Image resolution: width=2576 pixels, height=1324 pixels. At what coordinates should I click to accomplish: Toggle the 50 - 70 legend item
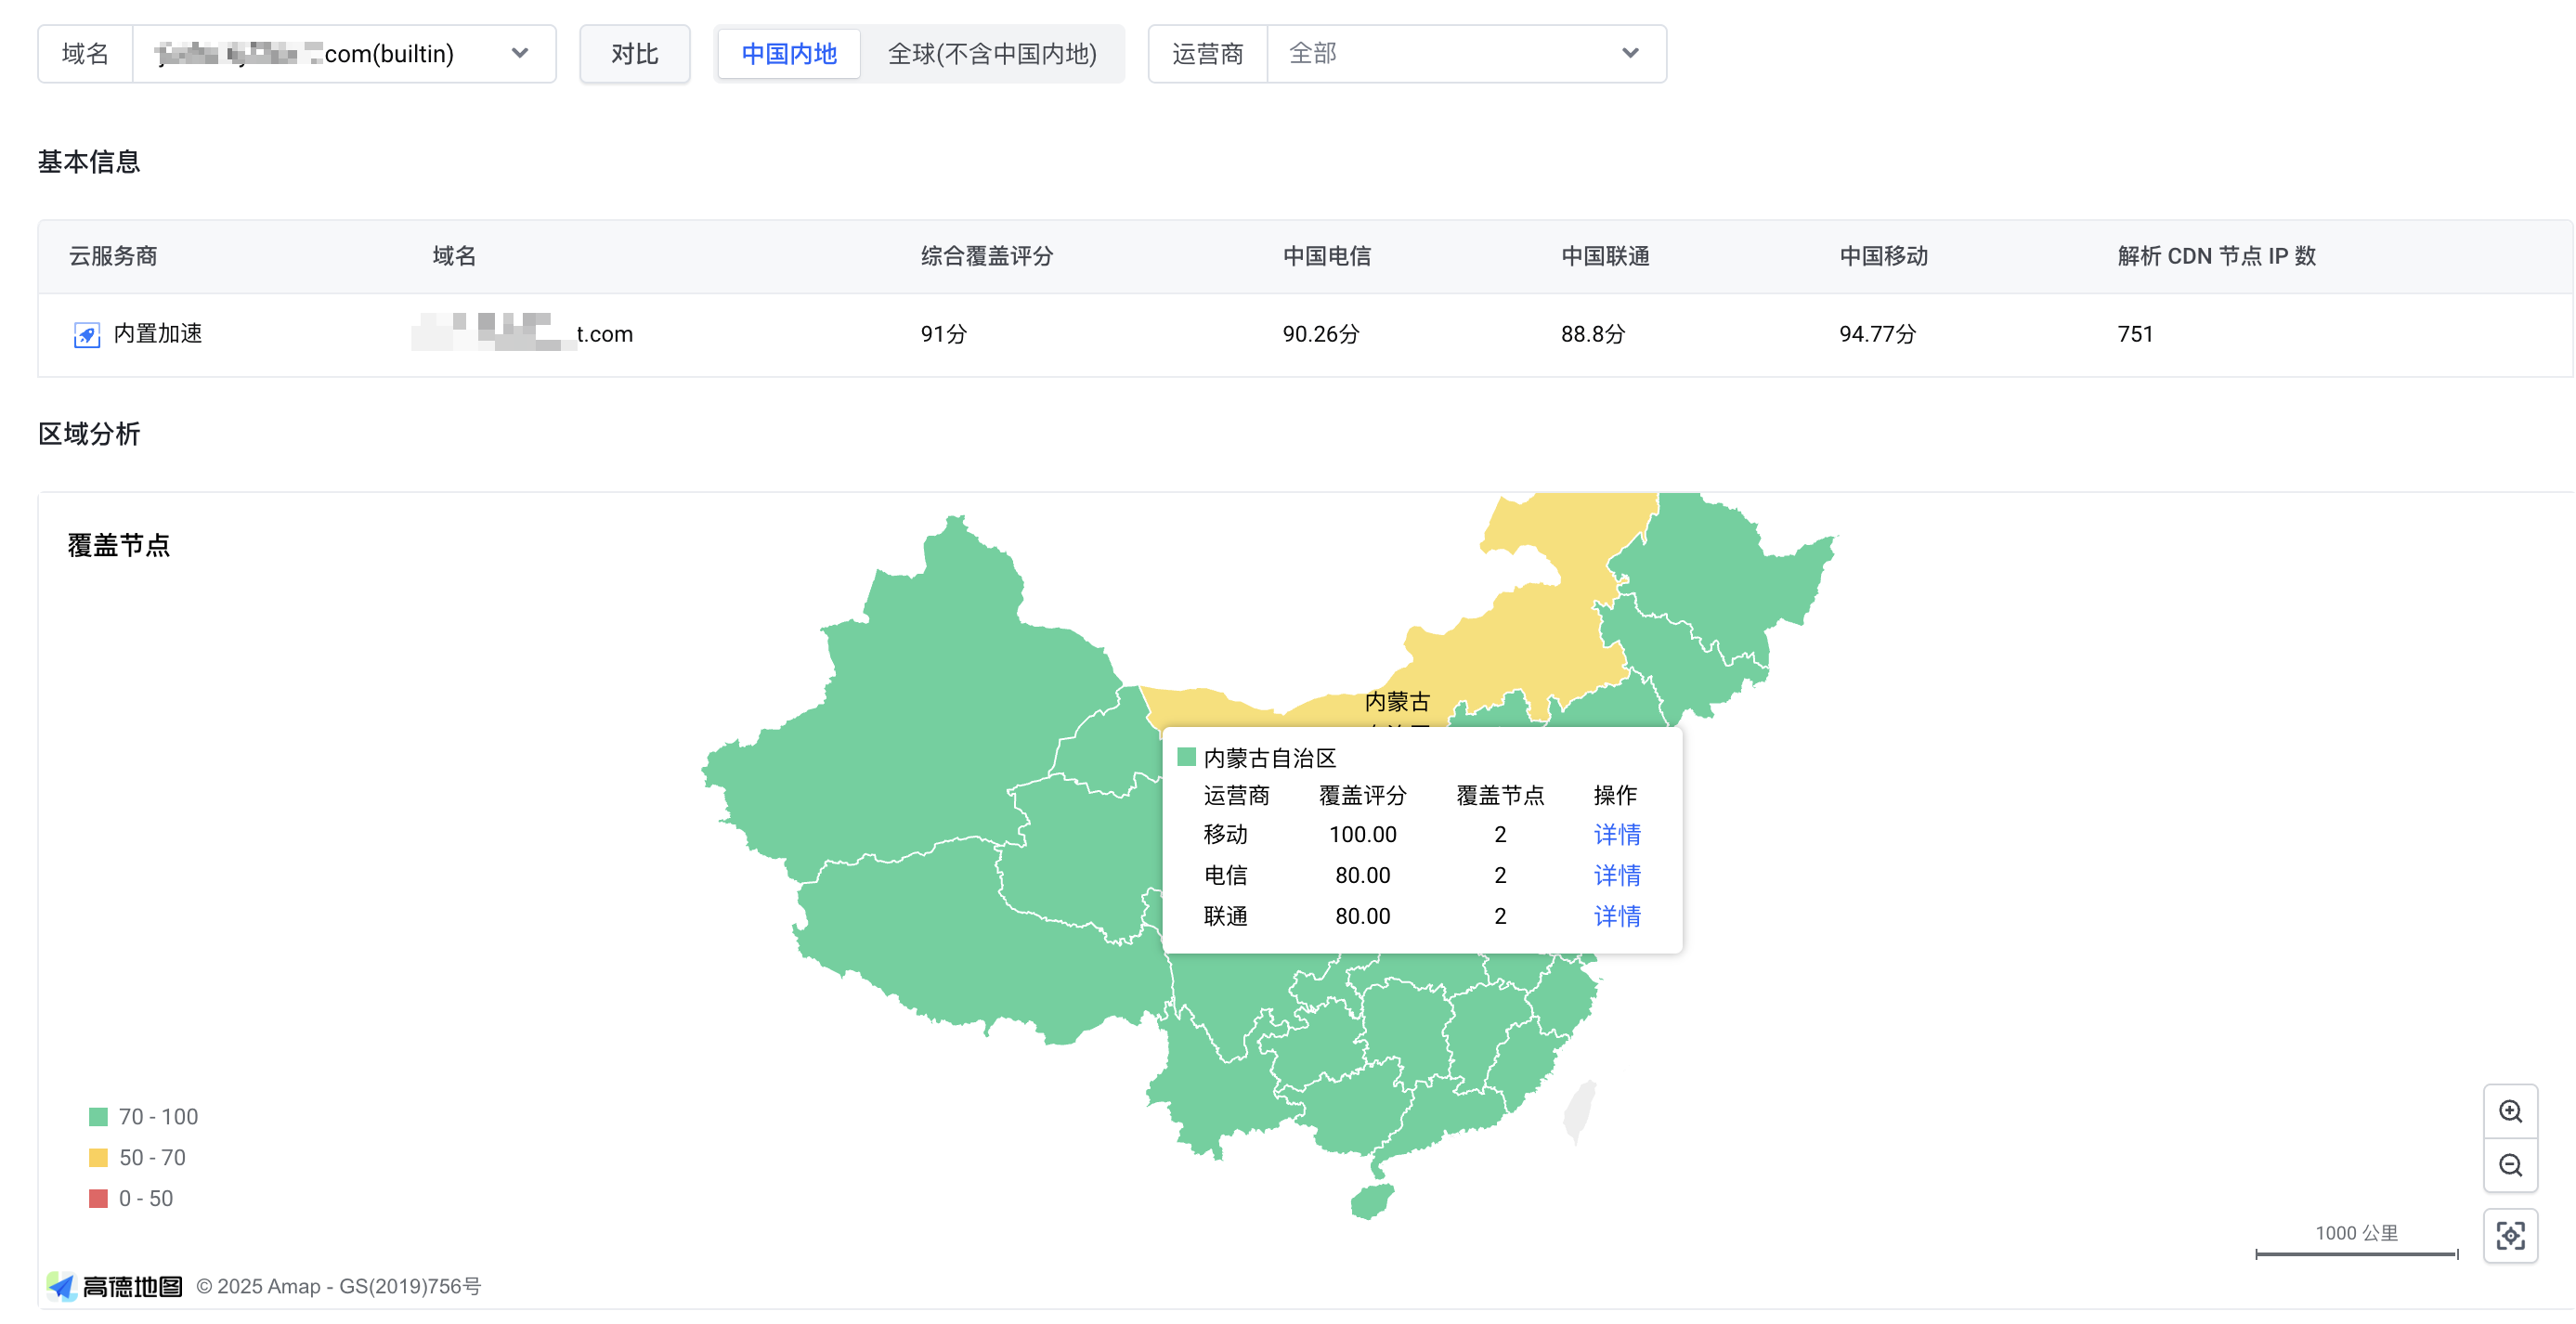pos(137,1157)
